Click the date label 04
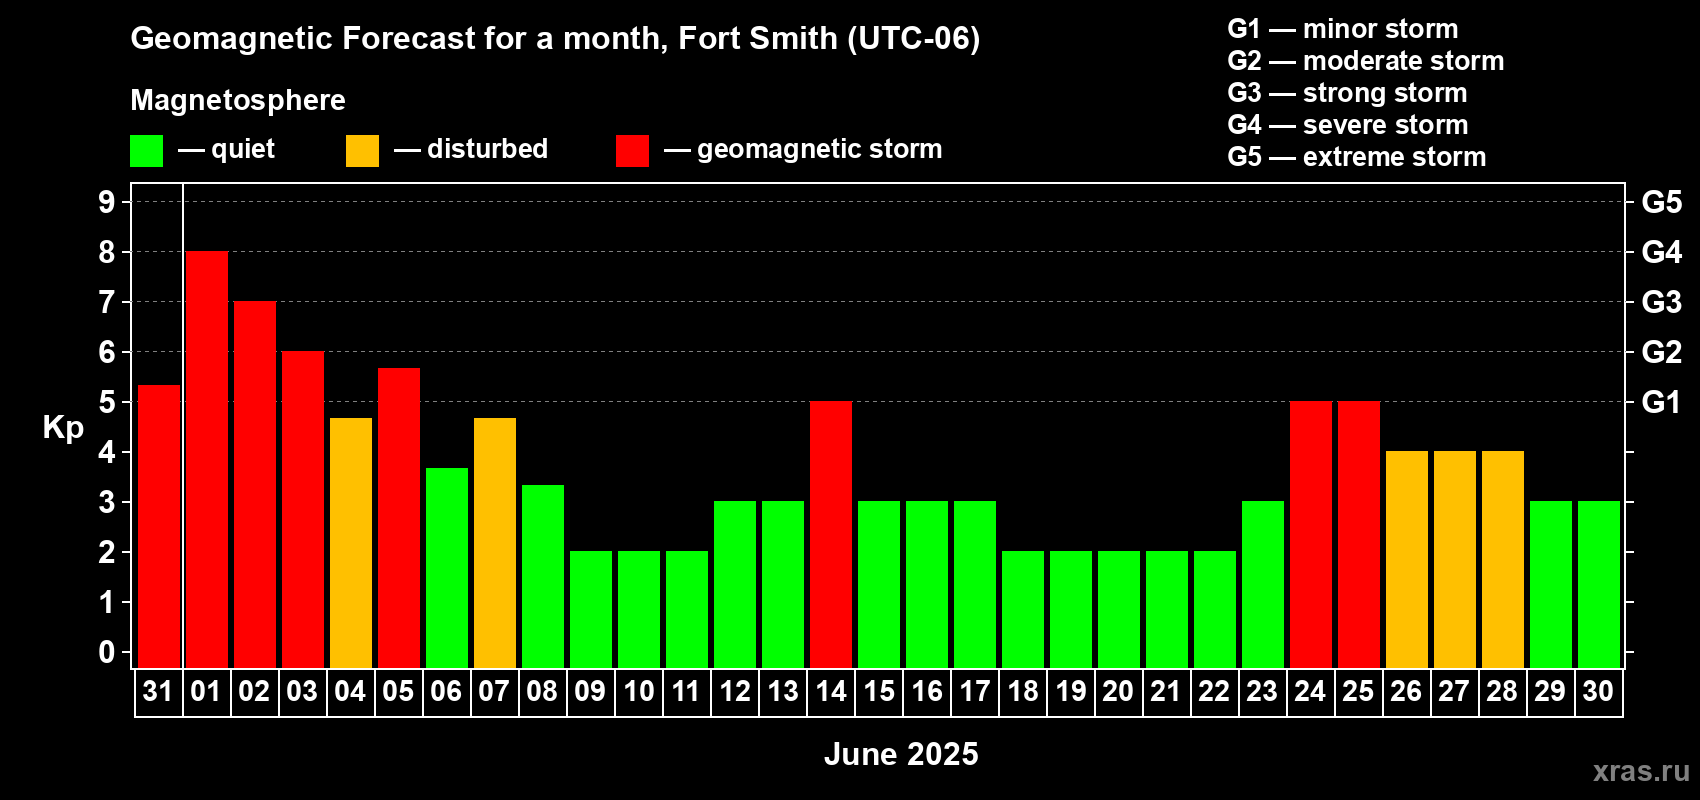The height and width of the screenshot is (800, 1700). [350, 691]
